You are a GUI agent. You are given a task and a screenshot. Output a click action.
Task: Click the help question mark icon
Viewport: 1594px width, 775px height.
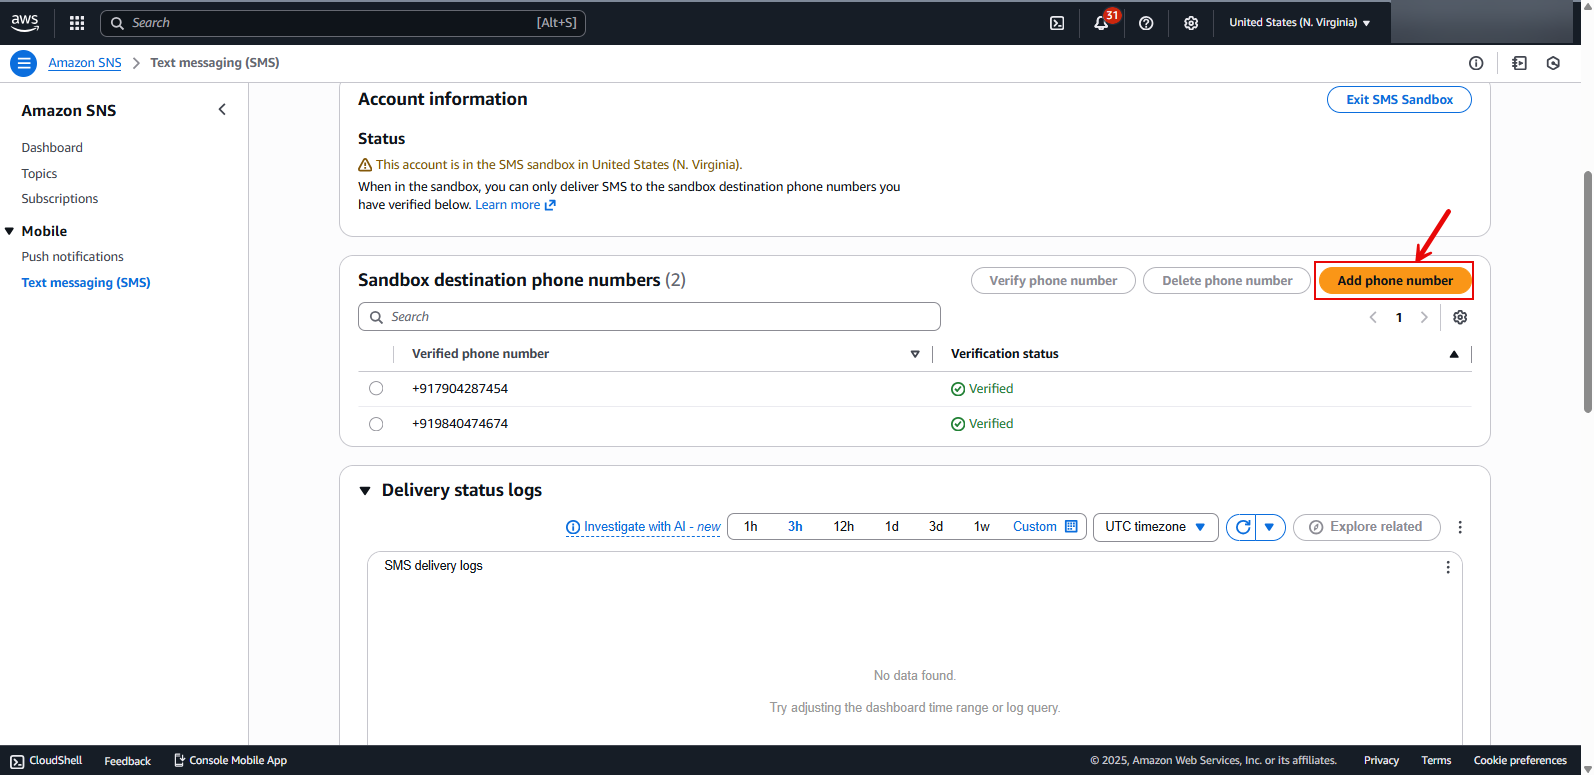[1146, 23]
